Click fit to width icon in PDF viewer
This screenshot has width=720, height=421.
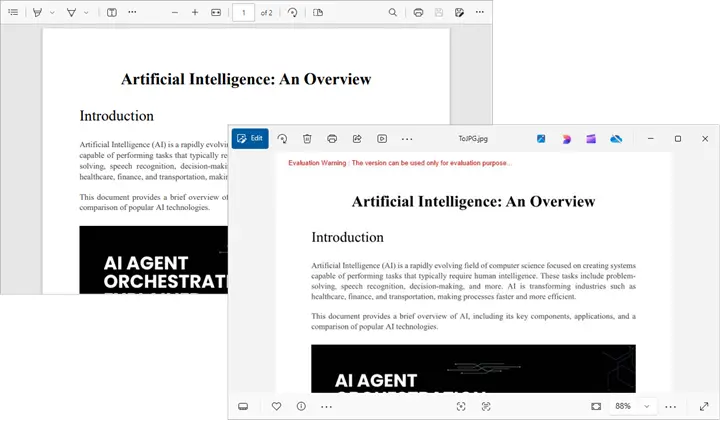pyautogui.click(x=216, y=12)
